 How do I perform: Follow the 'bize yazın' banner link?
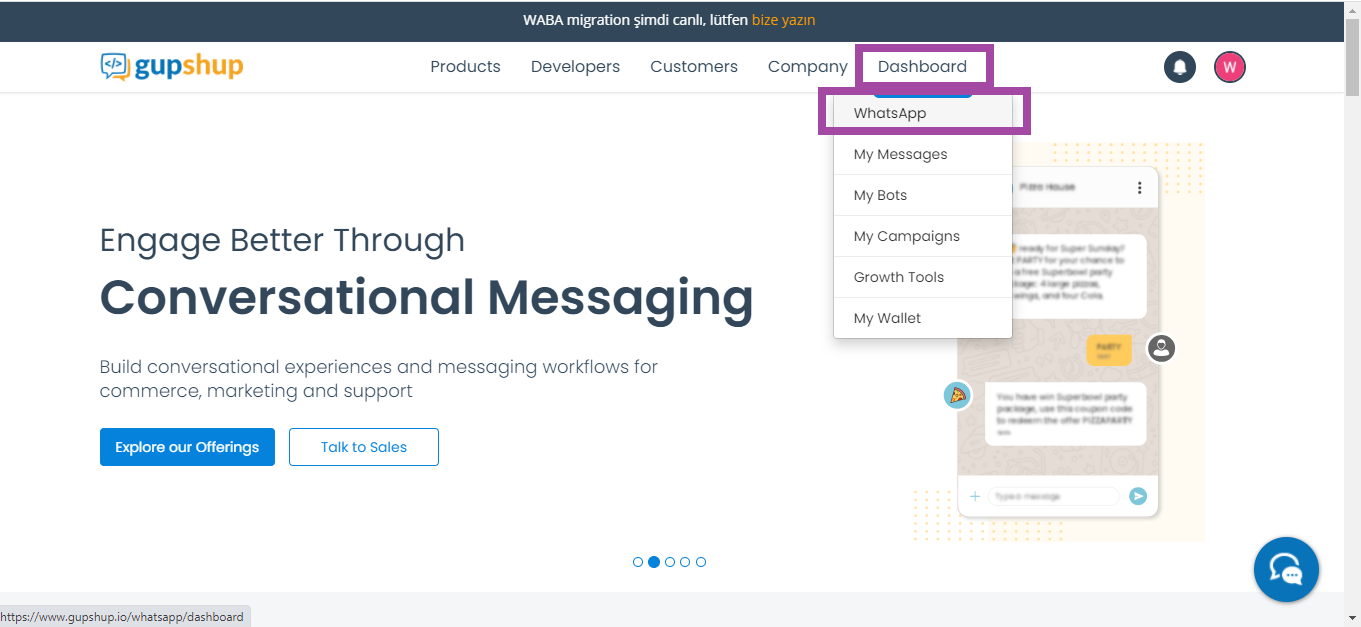point(783,20)
